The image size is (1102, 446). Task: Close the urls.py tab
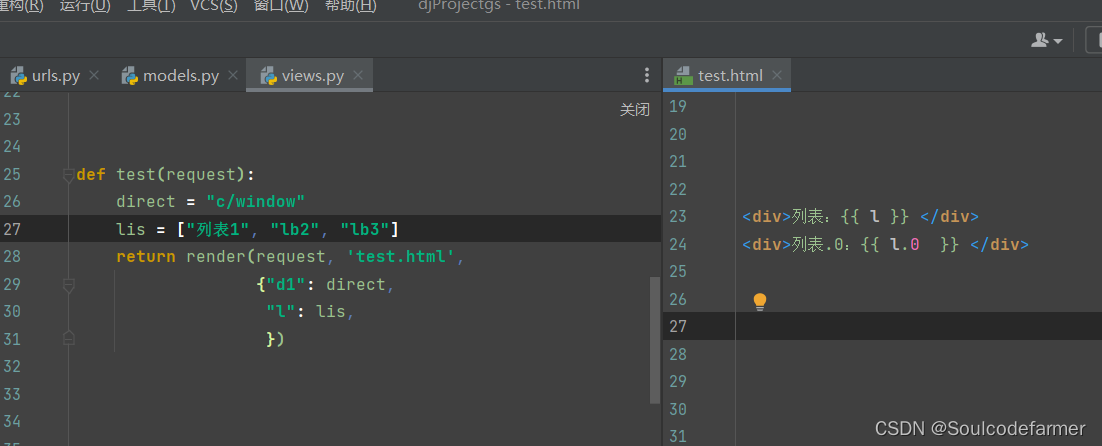tap(94, 75)
